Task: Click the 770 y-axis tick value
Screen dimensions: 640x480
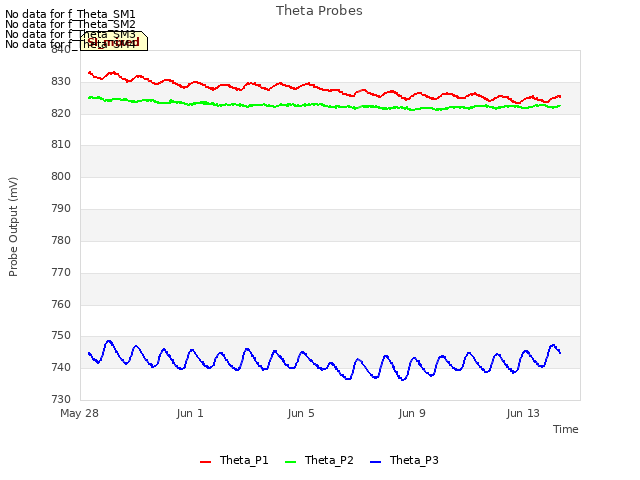Action: tap(61, 272)
